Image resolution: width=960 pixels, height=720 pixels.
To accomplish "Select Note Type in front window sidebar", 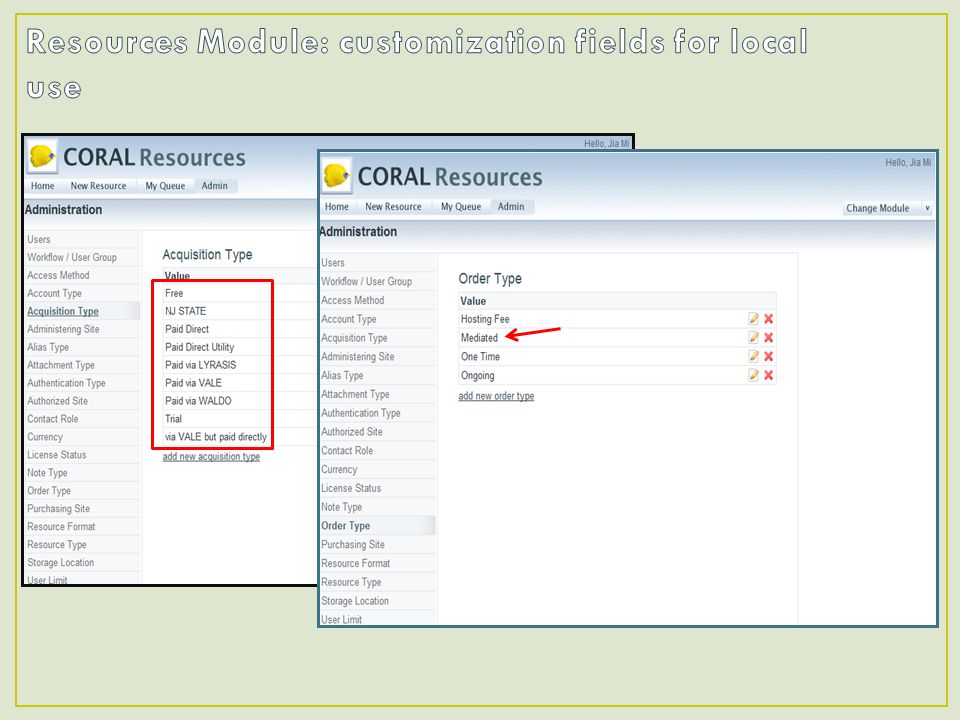I will (x=377, y=507).
